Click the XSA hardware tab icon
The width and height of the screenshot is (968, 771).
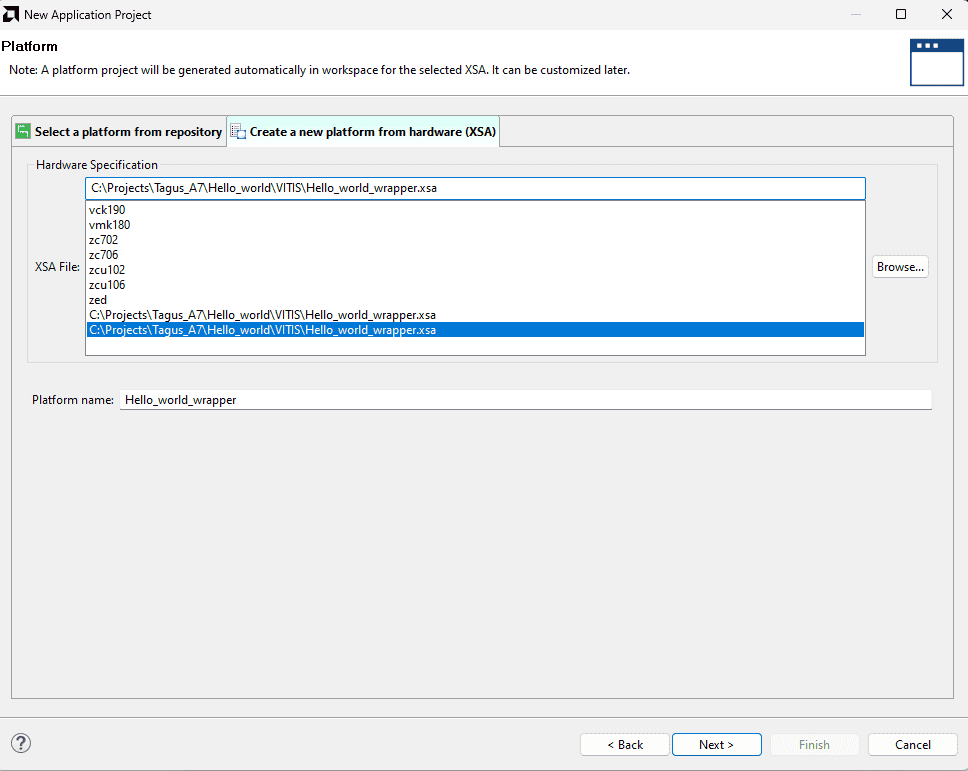coord(238,132)
